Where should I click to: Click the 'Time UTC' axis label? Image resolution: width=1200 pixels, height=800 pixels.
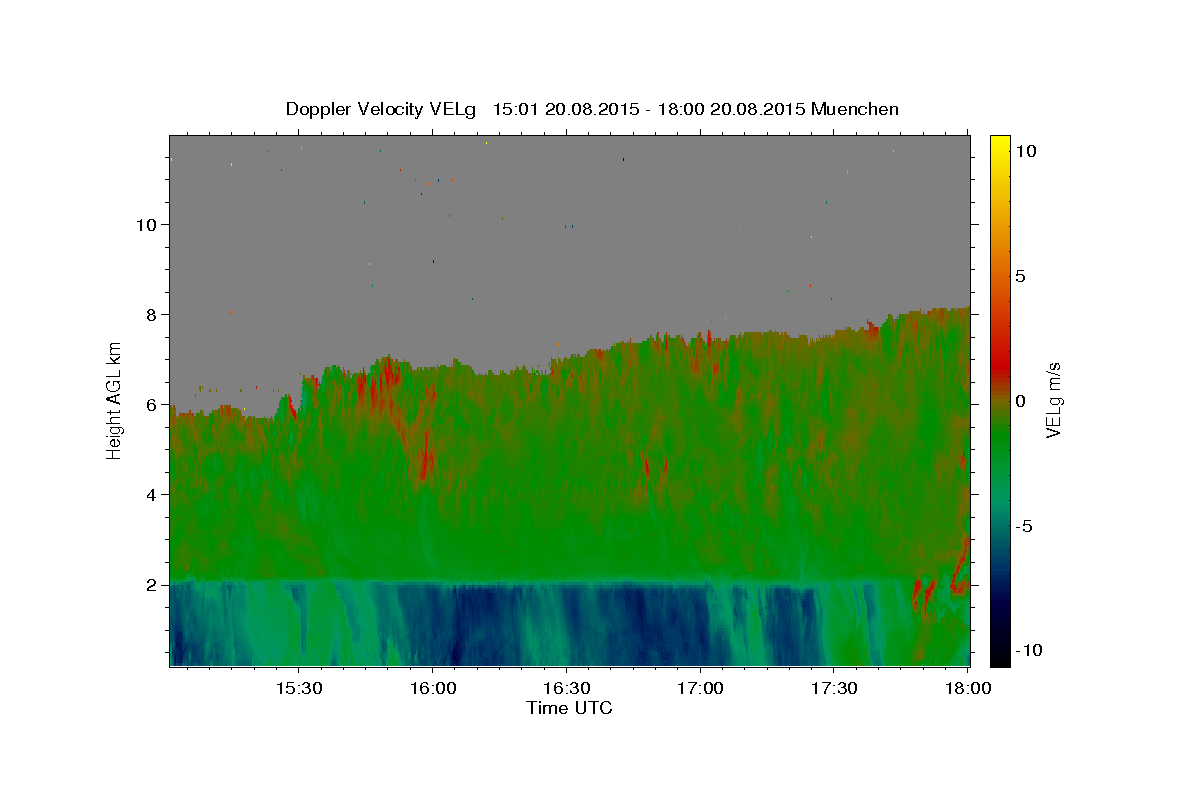569,708
